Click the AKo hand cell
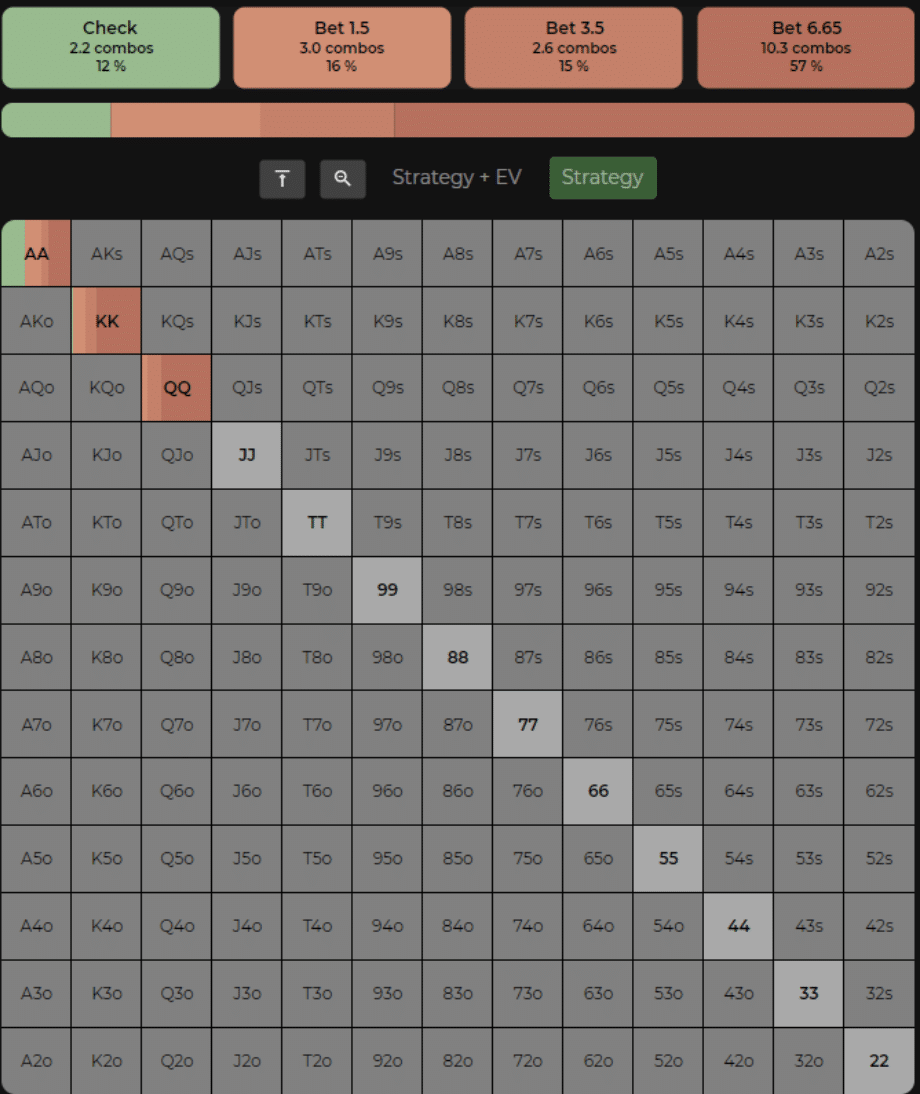Image resolution: width=920 pixels, height=1094 pixels. point(36,321)
